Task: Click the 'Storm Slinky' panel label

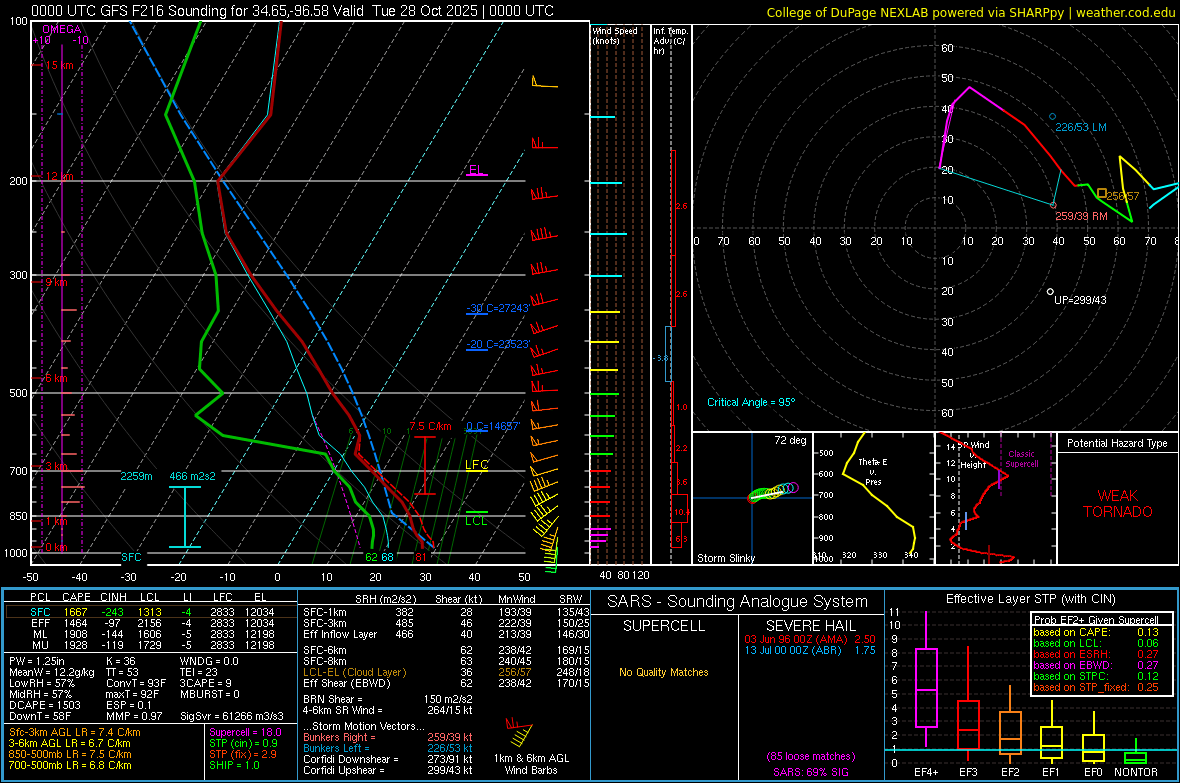Action: (x=725, y=558)
